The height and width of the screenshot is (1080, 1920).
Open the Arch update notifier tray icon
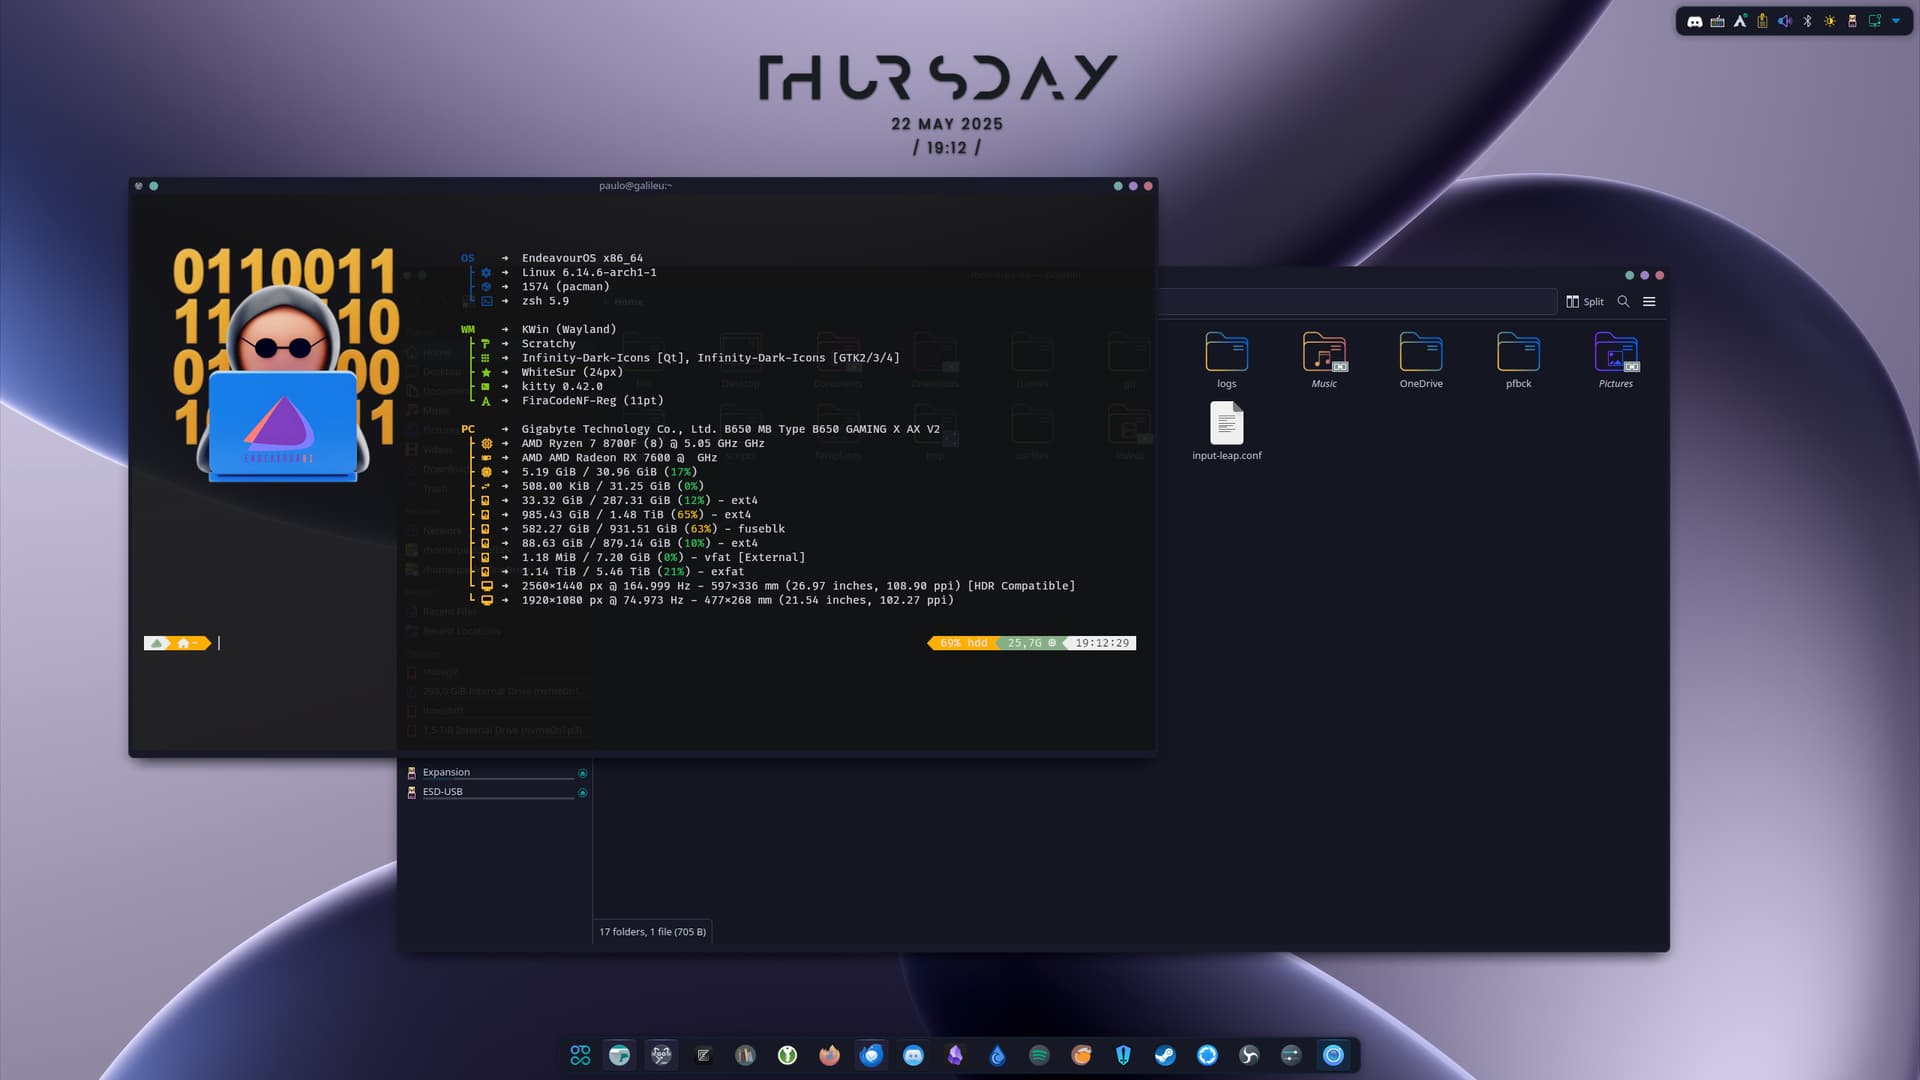pyautogui.click(x=1740, y=21)
